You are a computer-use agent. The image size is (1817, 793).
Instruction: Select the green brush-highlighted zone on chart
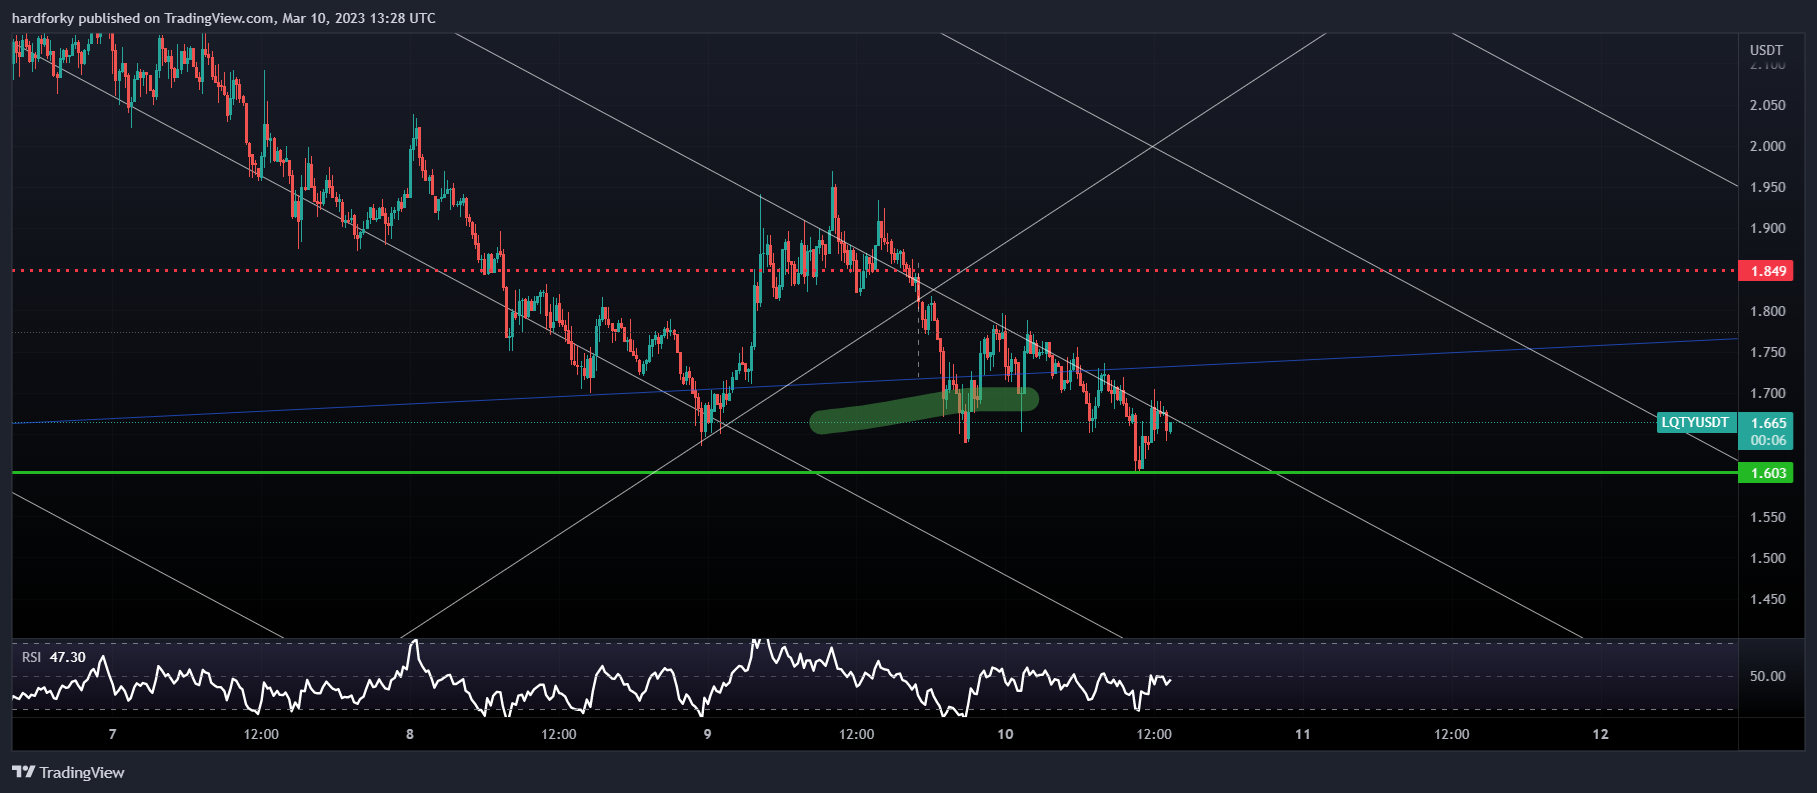924,411
